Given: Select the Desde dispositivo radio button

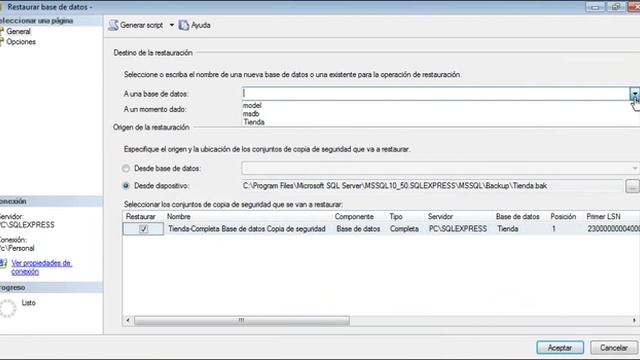Looking at the screenshot, I should tap(126, 186).
